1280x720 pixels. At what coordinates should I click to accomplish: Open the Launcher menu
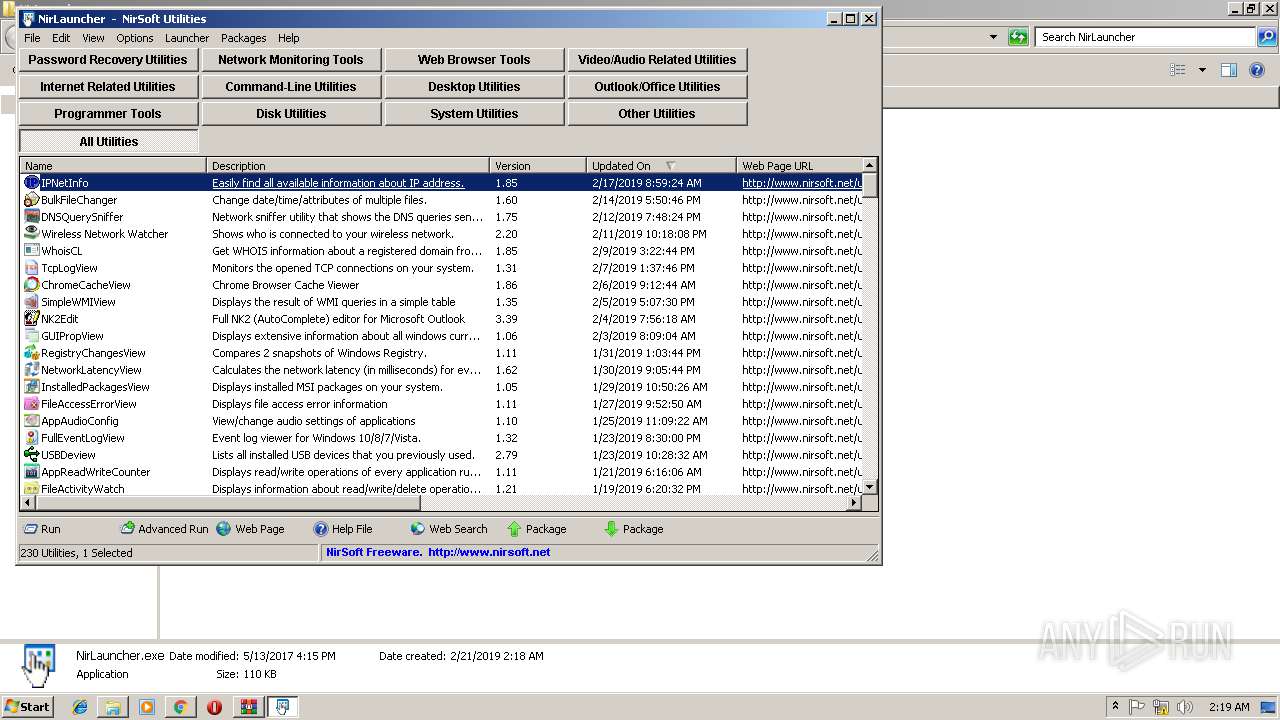pos(187,38)
